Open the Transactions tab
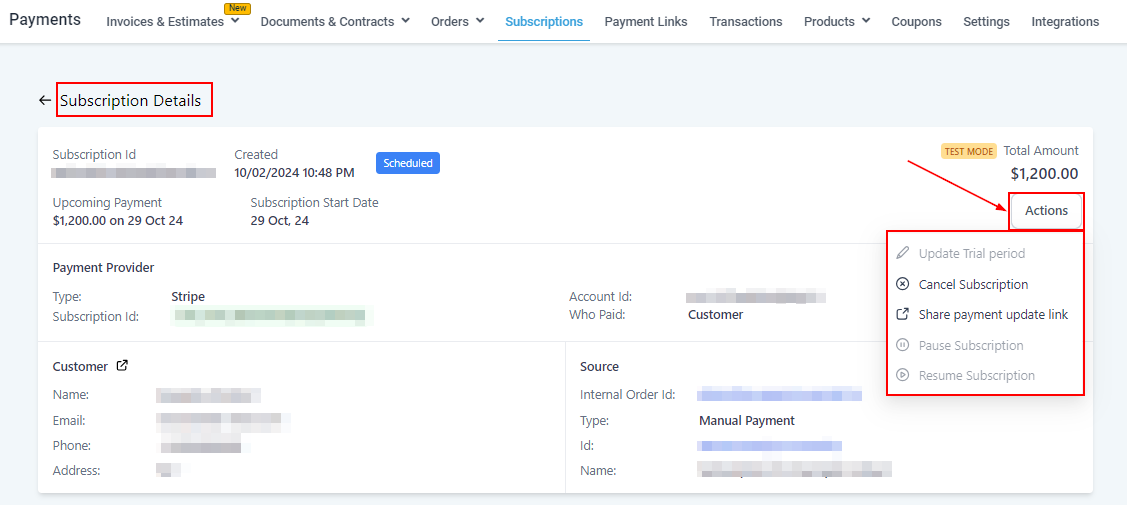The image size is (1127, 505). click(x=746, y=21)
